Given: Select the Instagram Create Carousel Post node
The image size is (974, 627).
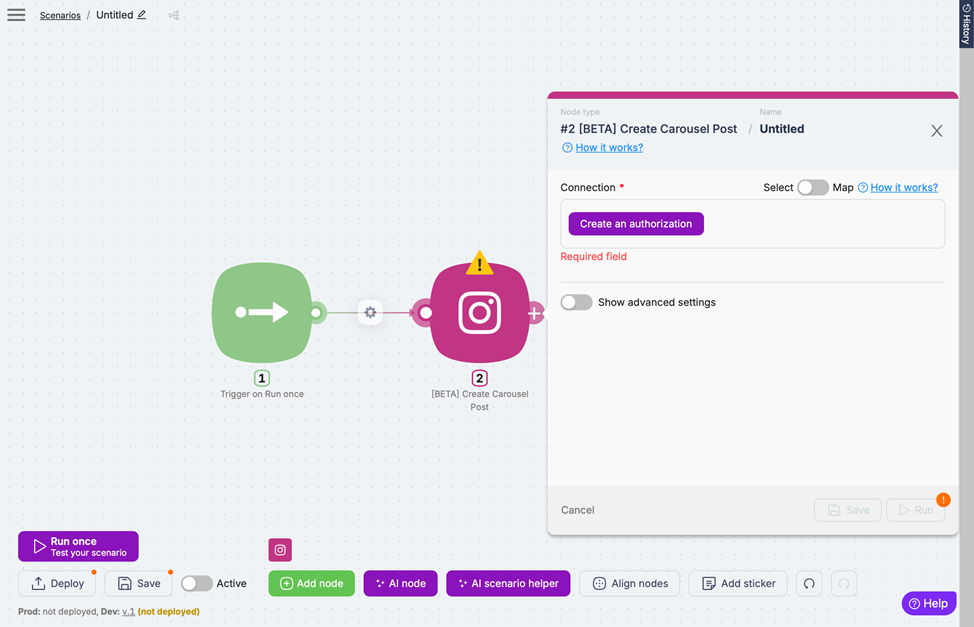Looking at the screenshot, I should (x=479, y=313).
